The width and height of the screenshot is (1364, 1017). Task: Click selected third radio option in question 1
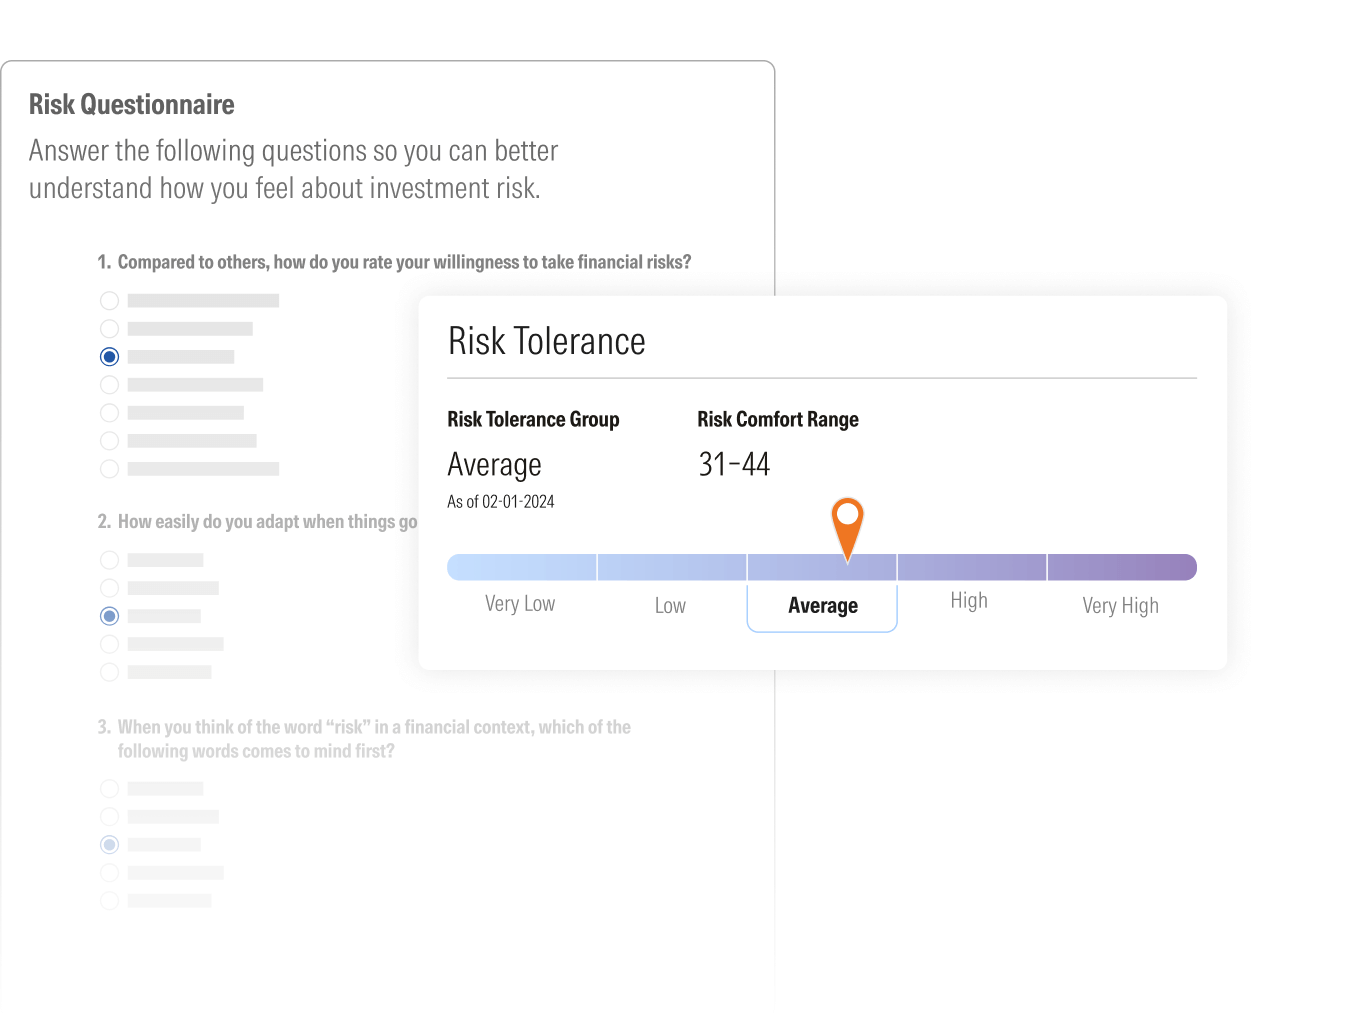pos(110,357)
